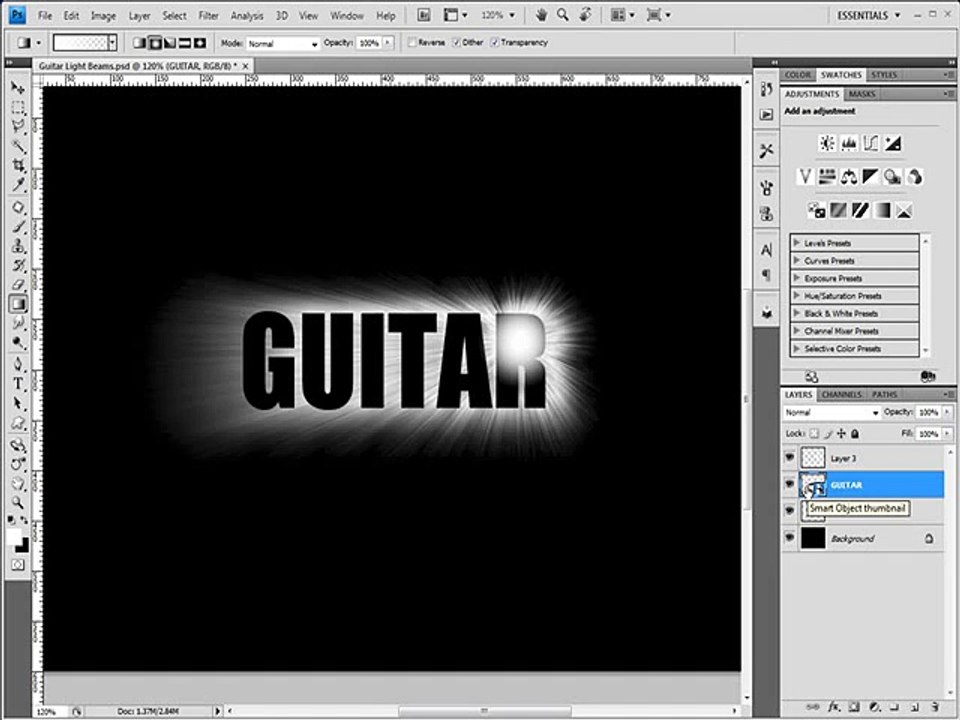The width and height of the screenshot is (960, 720).
Task: Toggle the Transparency checkbox
Action: point(495,43)
